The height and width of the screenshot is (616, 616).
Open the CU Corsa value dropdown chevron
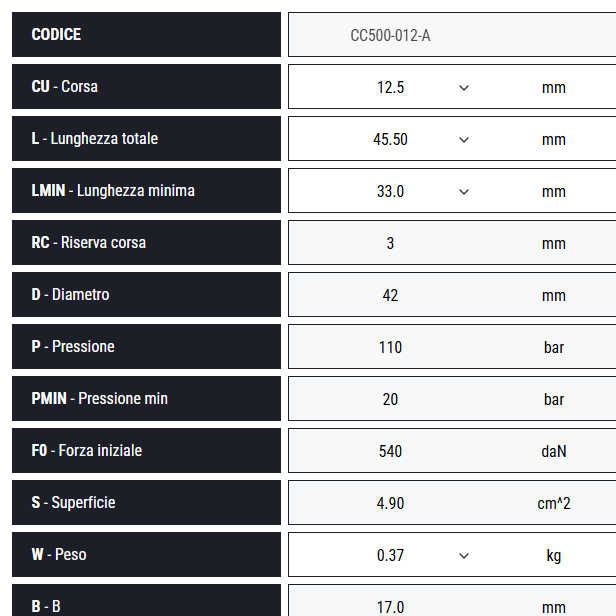[x=464, y=88]
